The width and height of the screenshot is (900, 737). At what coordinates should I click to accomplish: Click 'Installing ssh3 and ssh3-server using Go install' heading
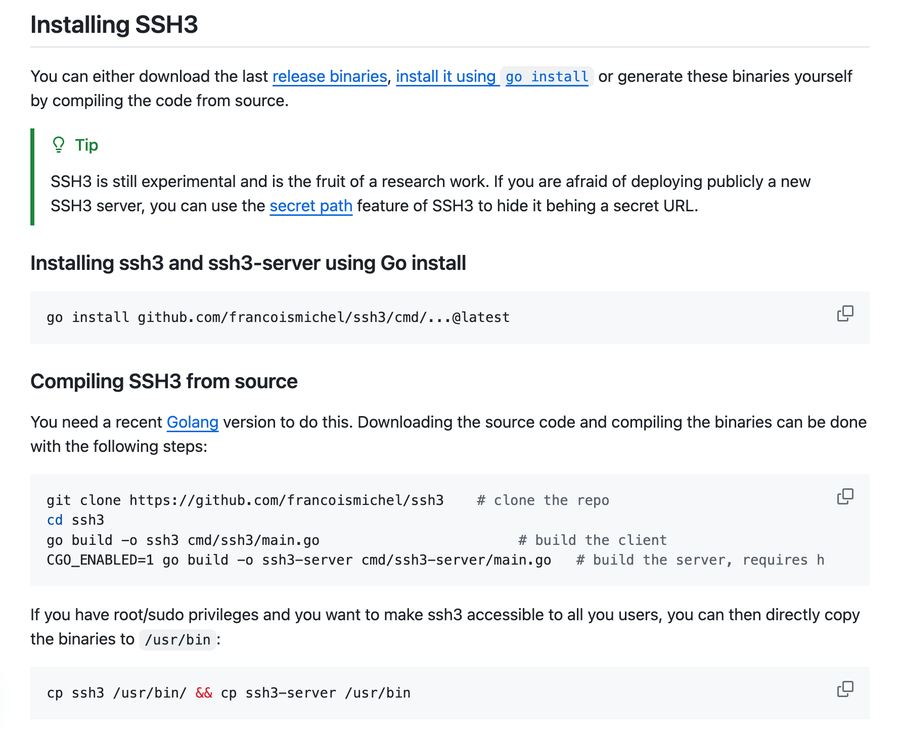[248, 263]
